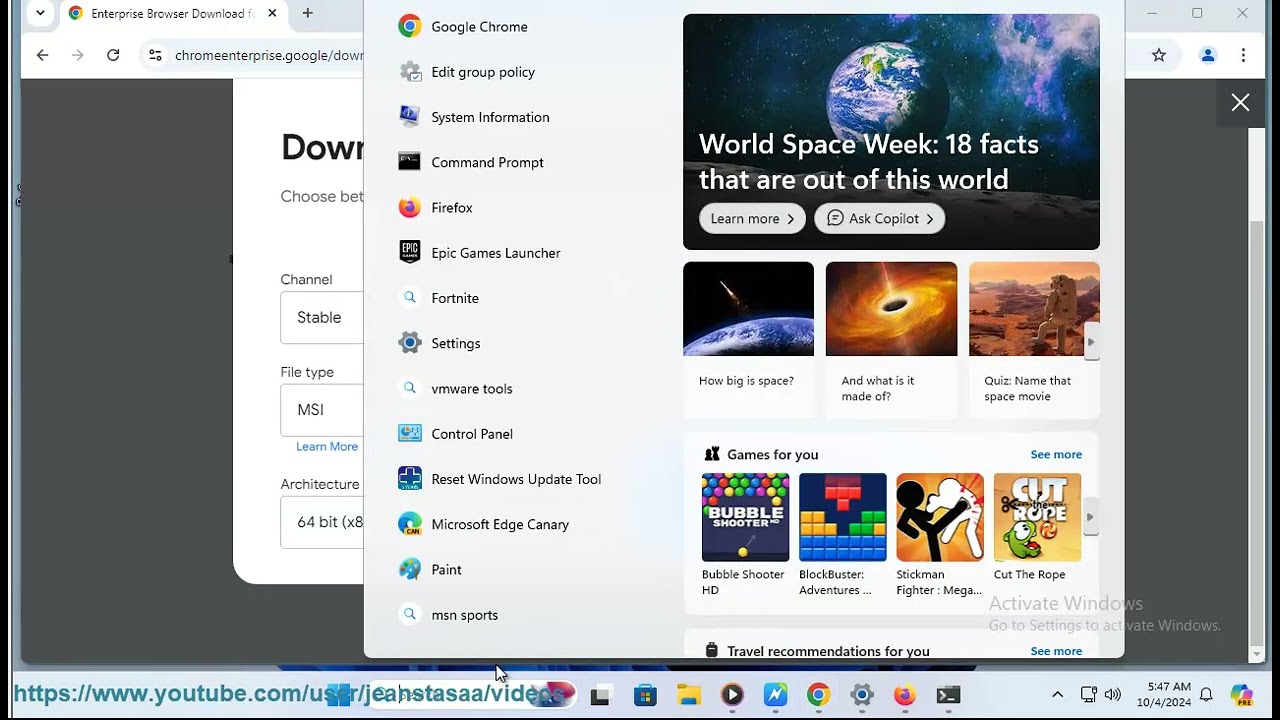Open the File type dropdown showing MSI
Viewport: 1280px width, 720px height.
(322, 410)
